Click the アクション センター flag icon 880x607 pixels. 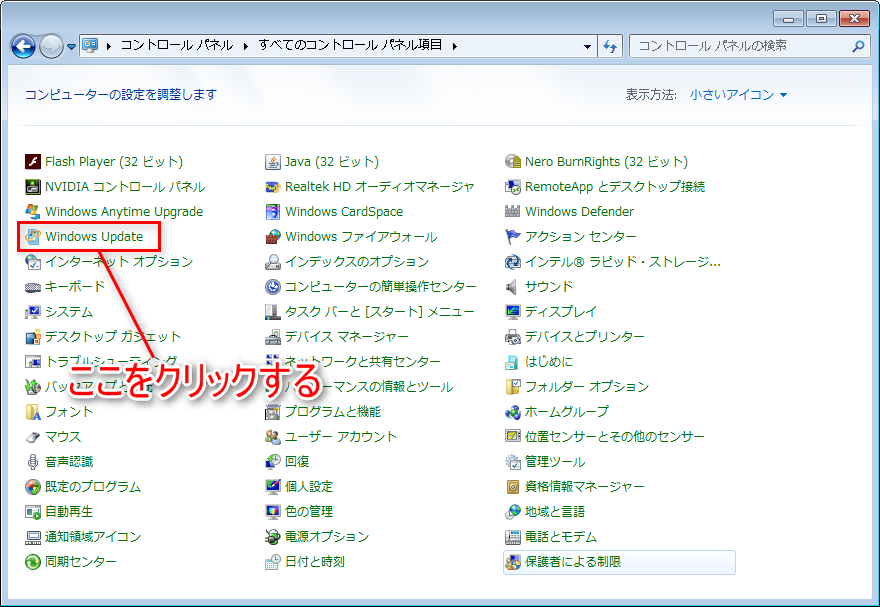(x=513, y=237)
